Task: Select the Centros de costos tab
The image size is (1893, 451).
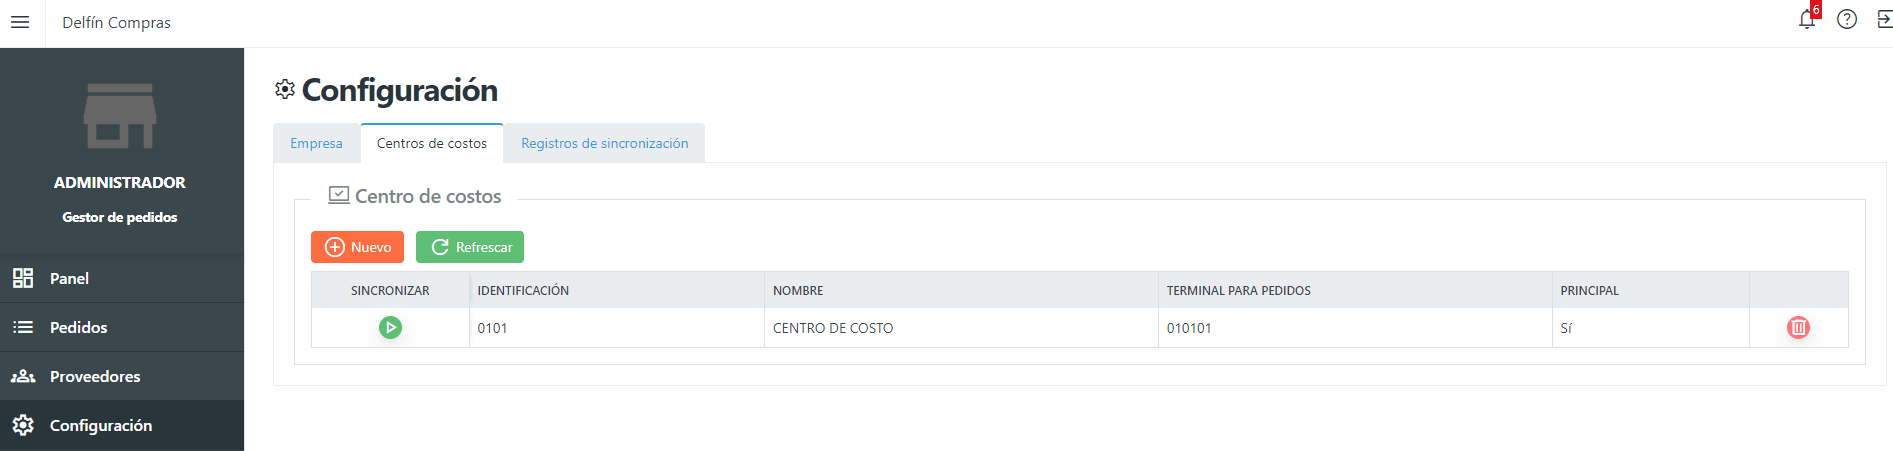Action: pyautogui.click(x=432, y=143)
